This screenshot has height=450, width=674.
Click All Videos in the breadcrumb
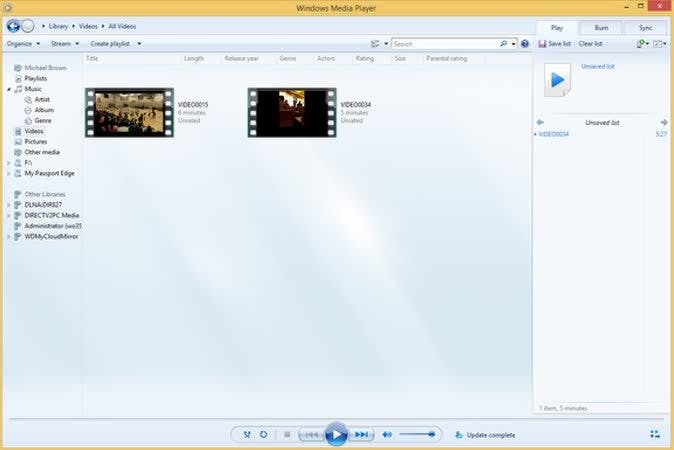(122, 26)
